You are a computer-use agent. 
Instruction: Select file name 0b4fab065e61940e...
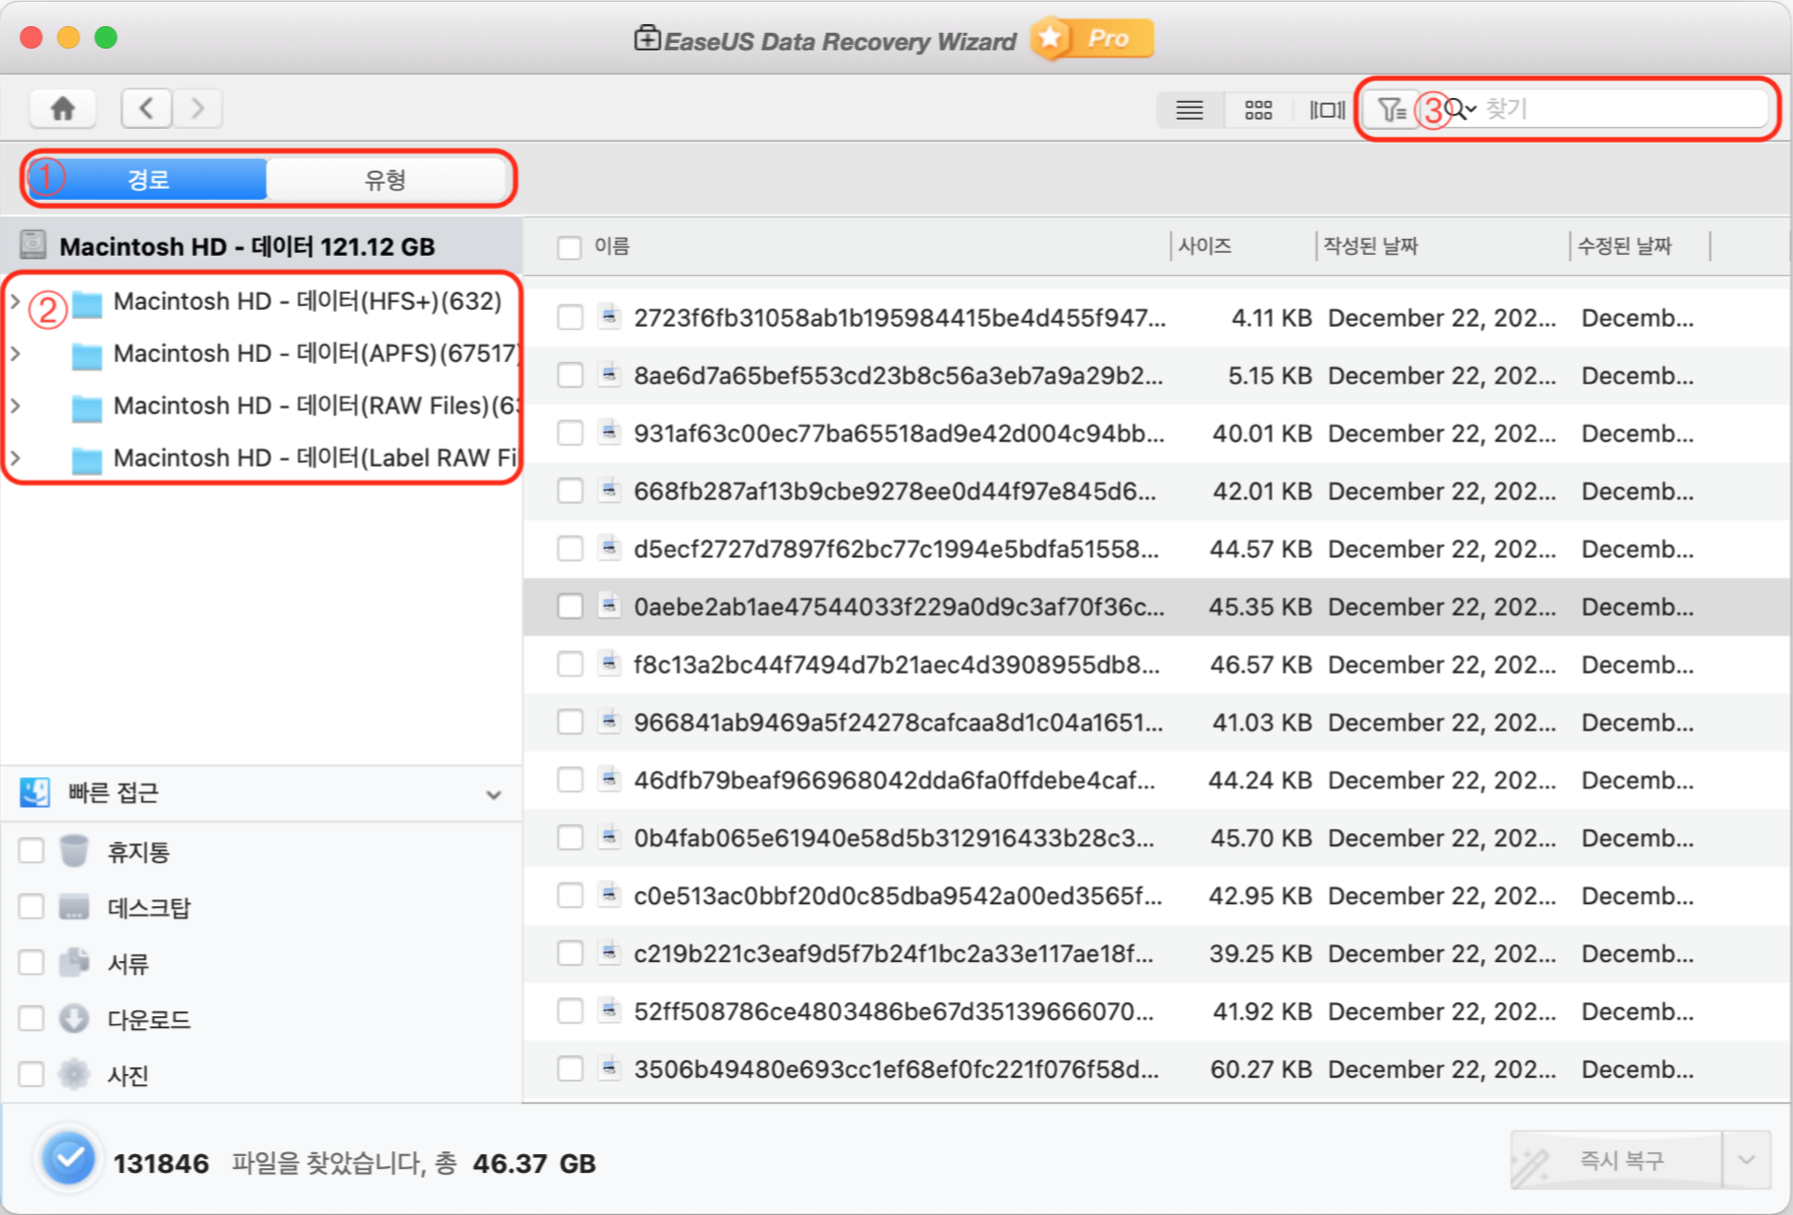click(x=894, y=838)
